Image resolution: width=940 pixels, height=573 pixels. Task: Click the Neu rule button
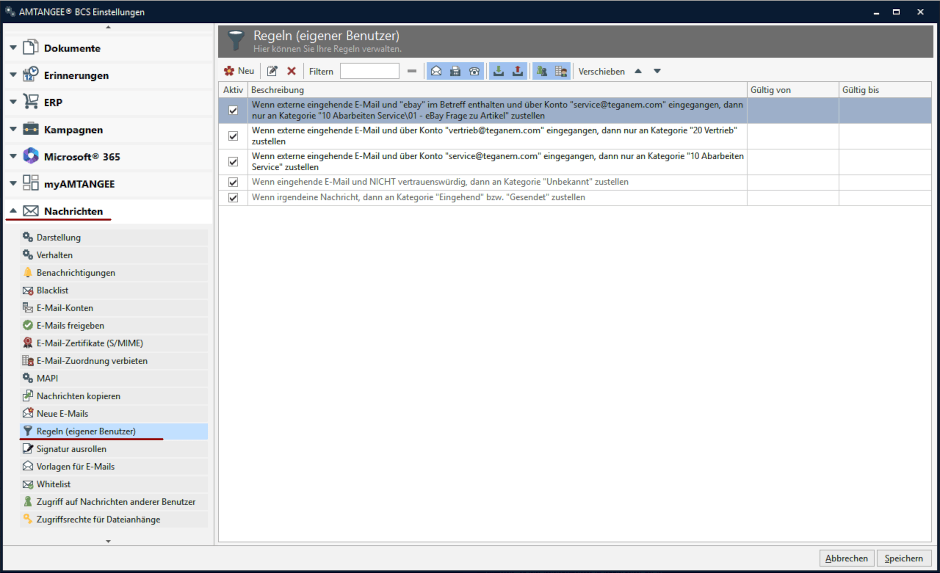[x=239, y=71]
